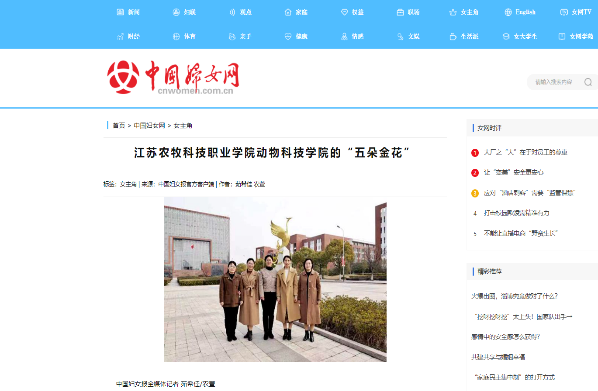Click the magnifier search icon
Screen dimensions: 598x391
(x=588, y=82)
